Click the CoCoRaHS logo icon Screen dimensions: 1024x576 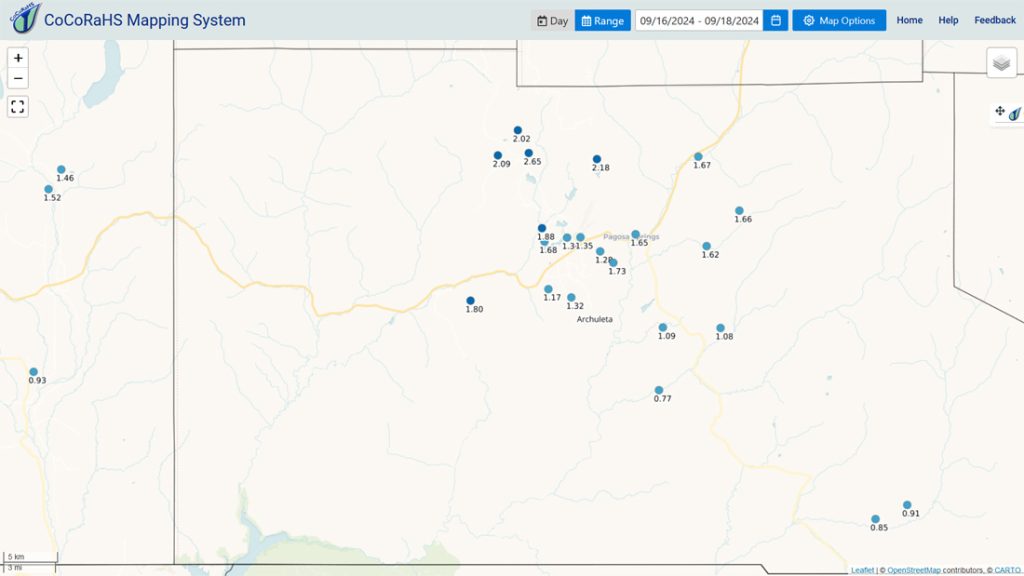click(x=25, y=18)
